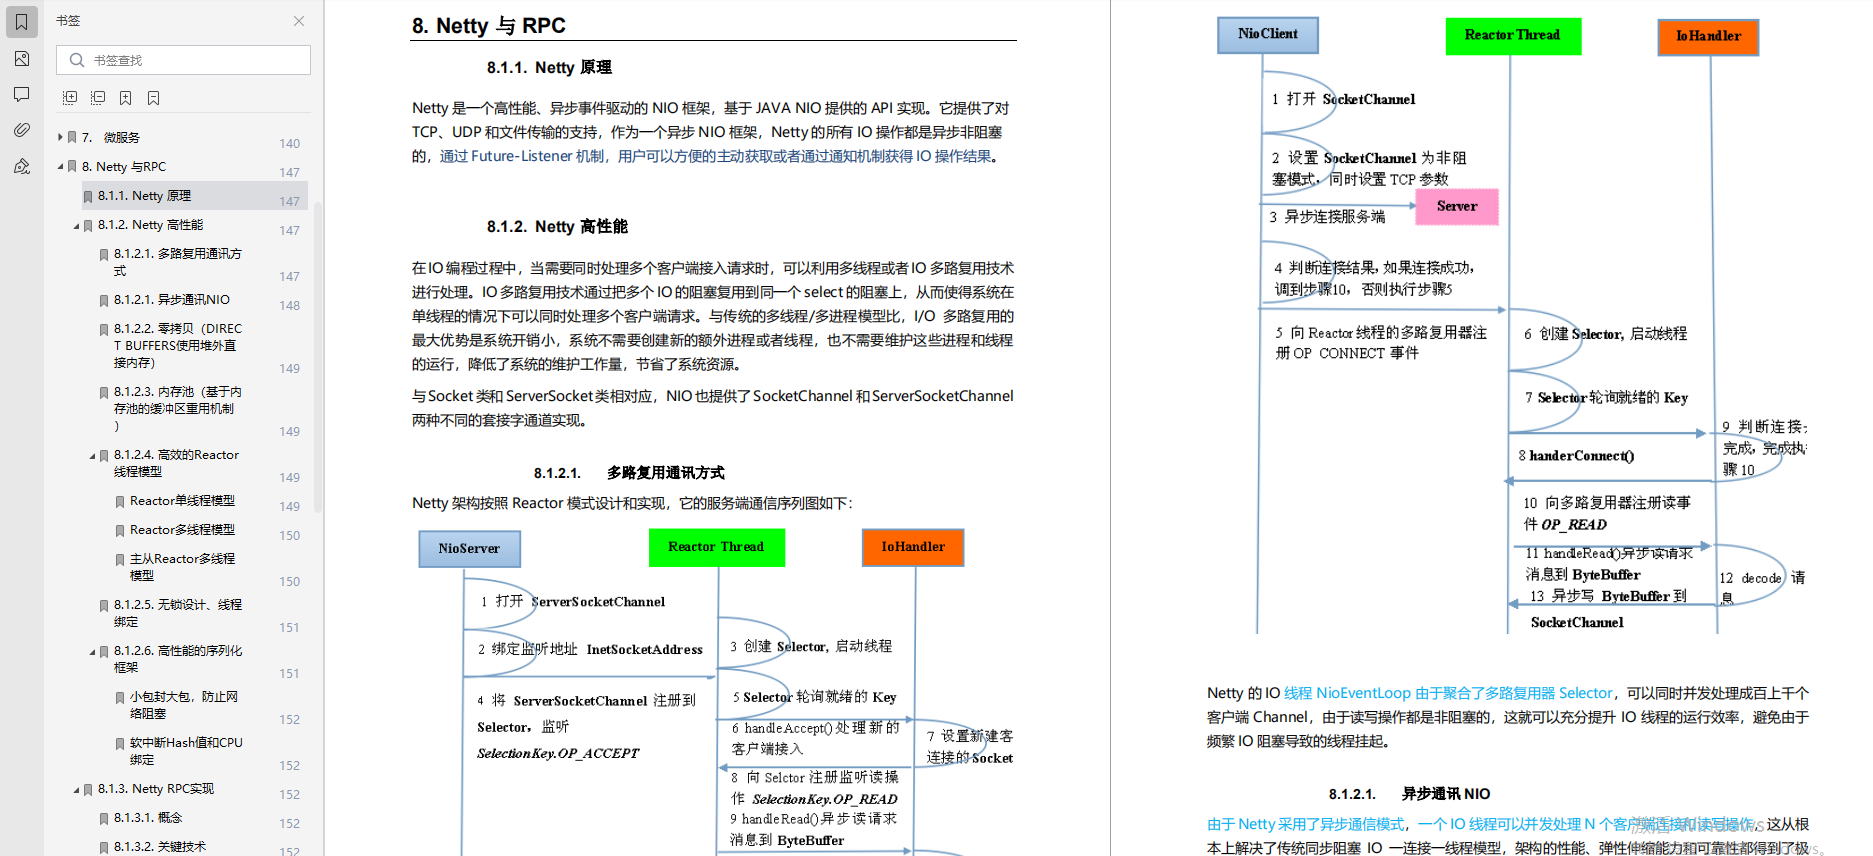Click bookmark icon beside 8.1.3.1. 概念
Screen dimensions: 1873x856
104,819
